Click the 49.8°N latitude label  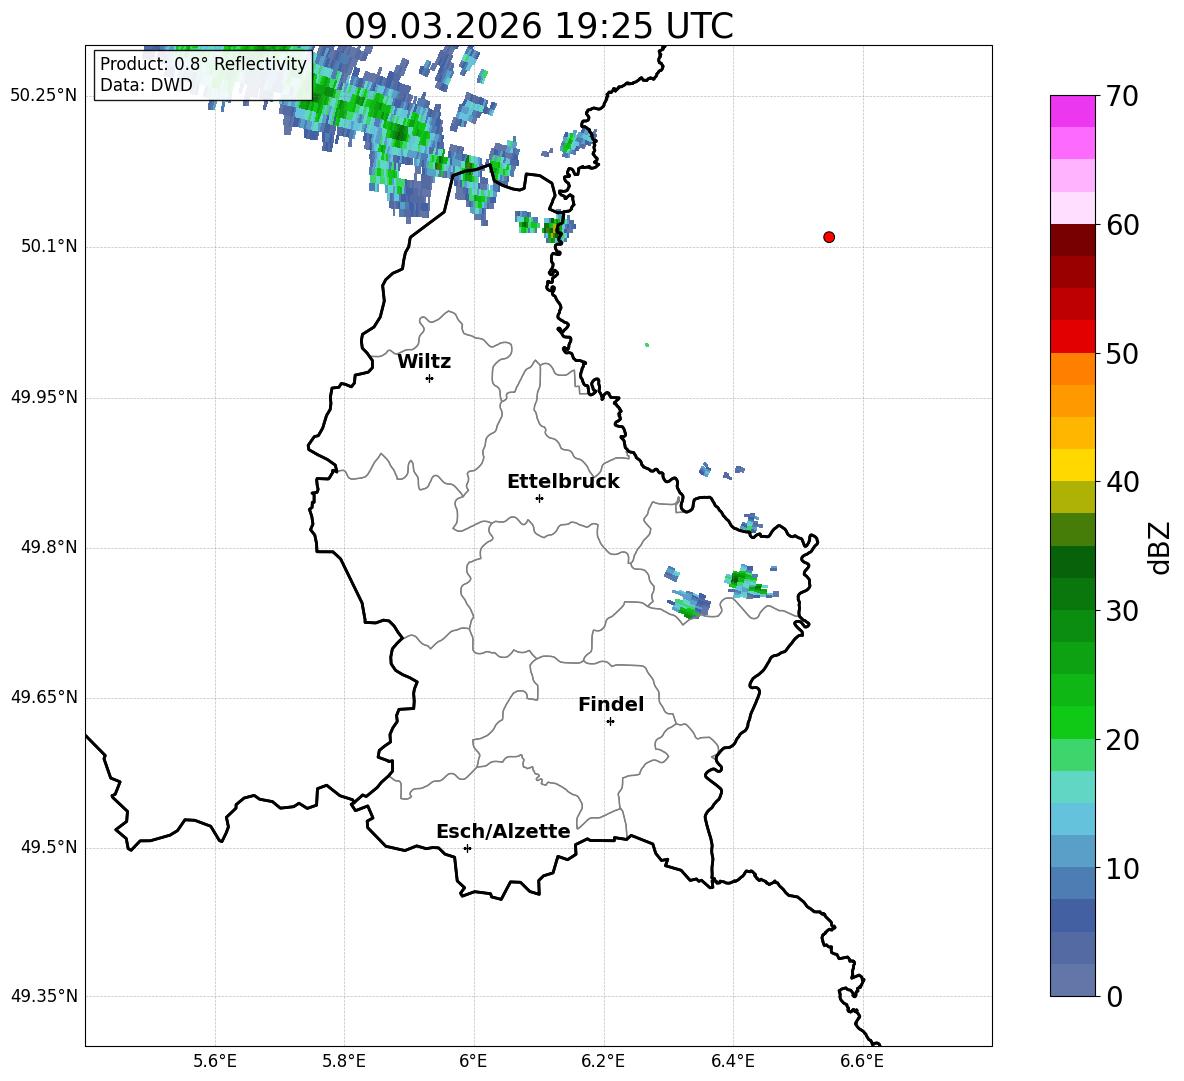[49, 547]
